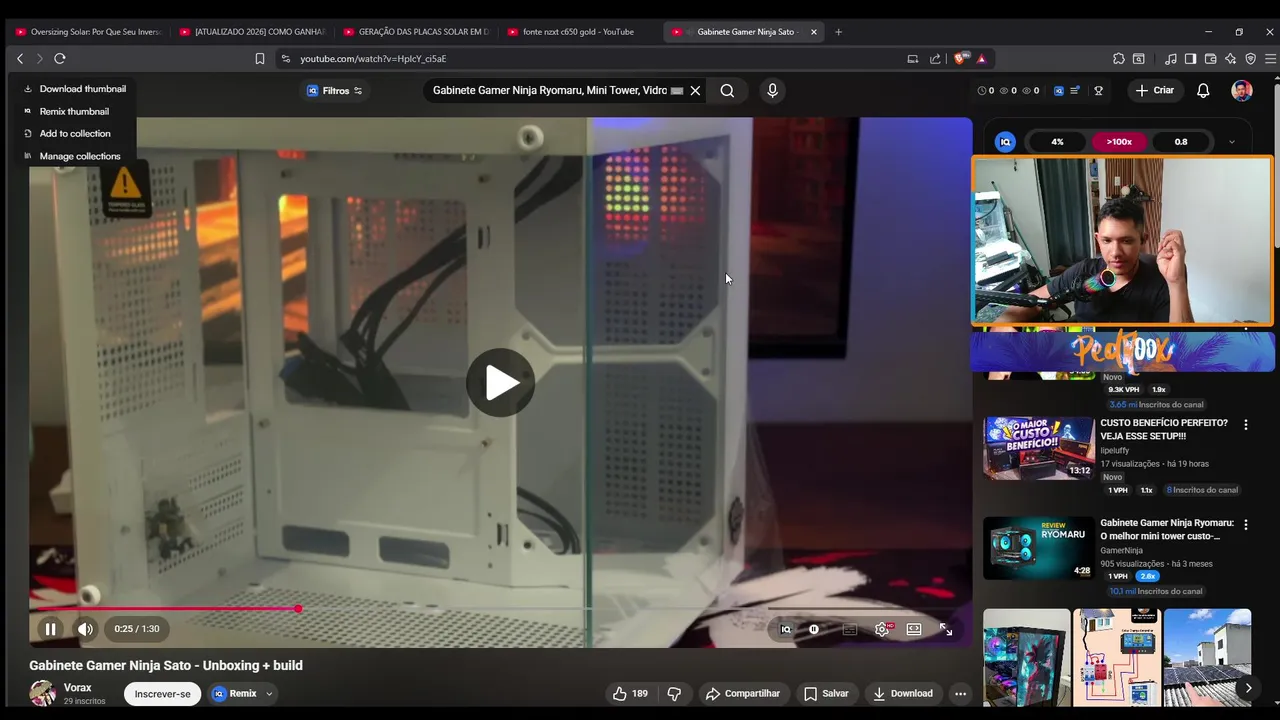The image size is (1280, 720).
Task: Open options for CUSTO BENEFÍCIO PERFEITO video
Action: point(1245,425)
